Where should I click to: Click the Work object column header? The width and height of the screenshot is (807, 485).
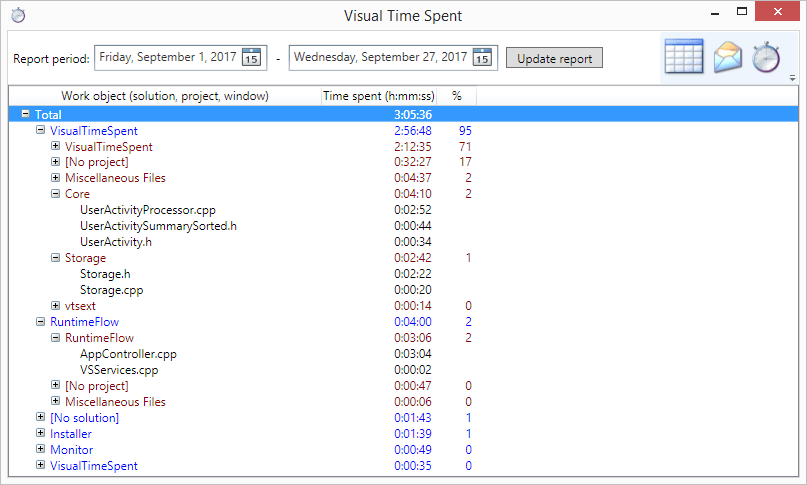[x=164, y=97]
